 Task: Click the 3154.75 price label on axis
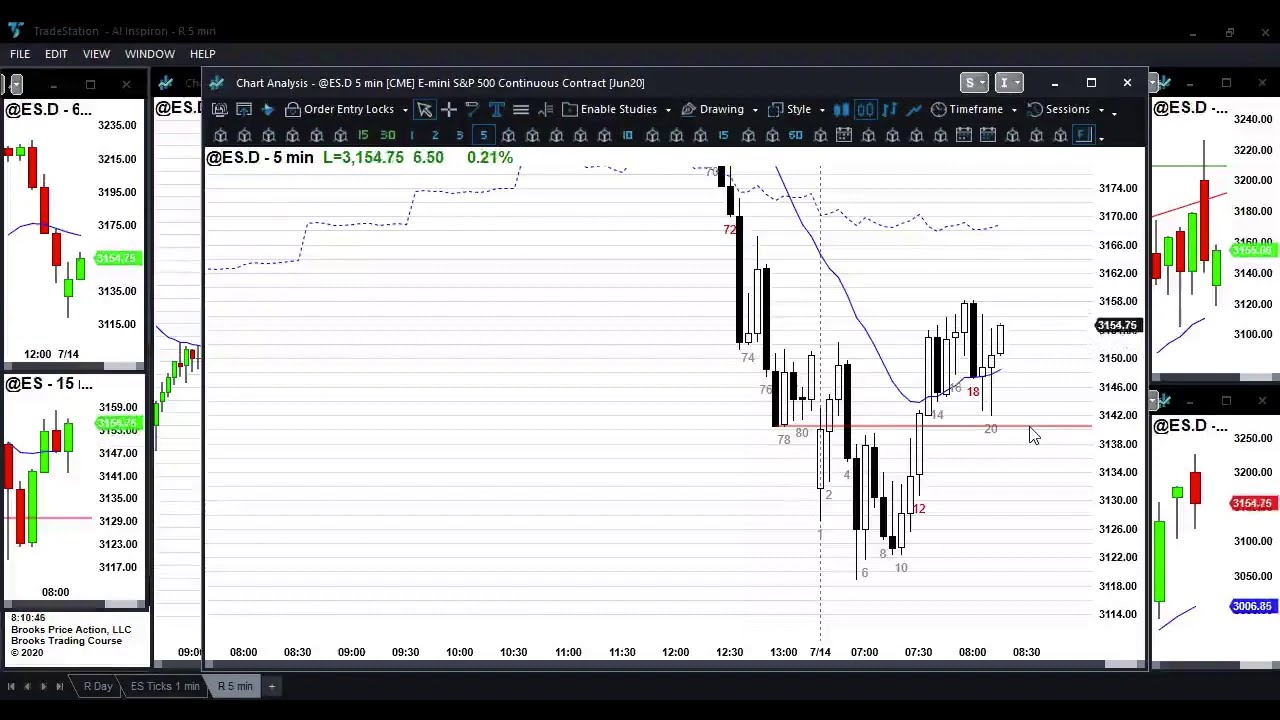[1117, 326]
